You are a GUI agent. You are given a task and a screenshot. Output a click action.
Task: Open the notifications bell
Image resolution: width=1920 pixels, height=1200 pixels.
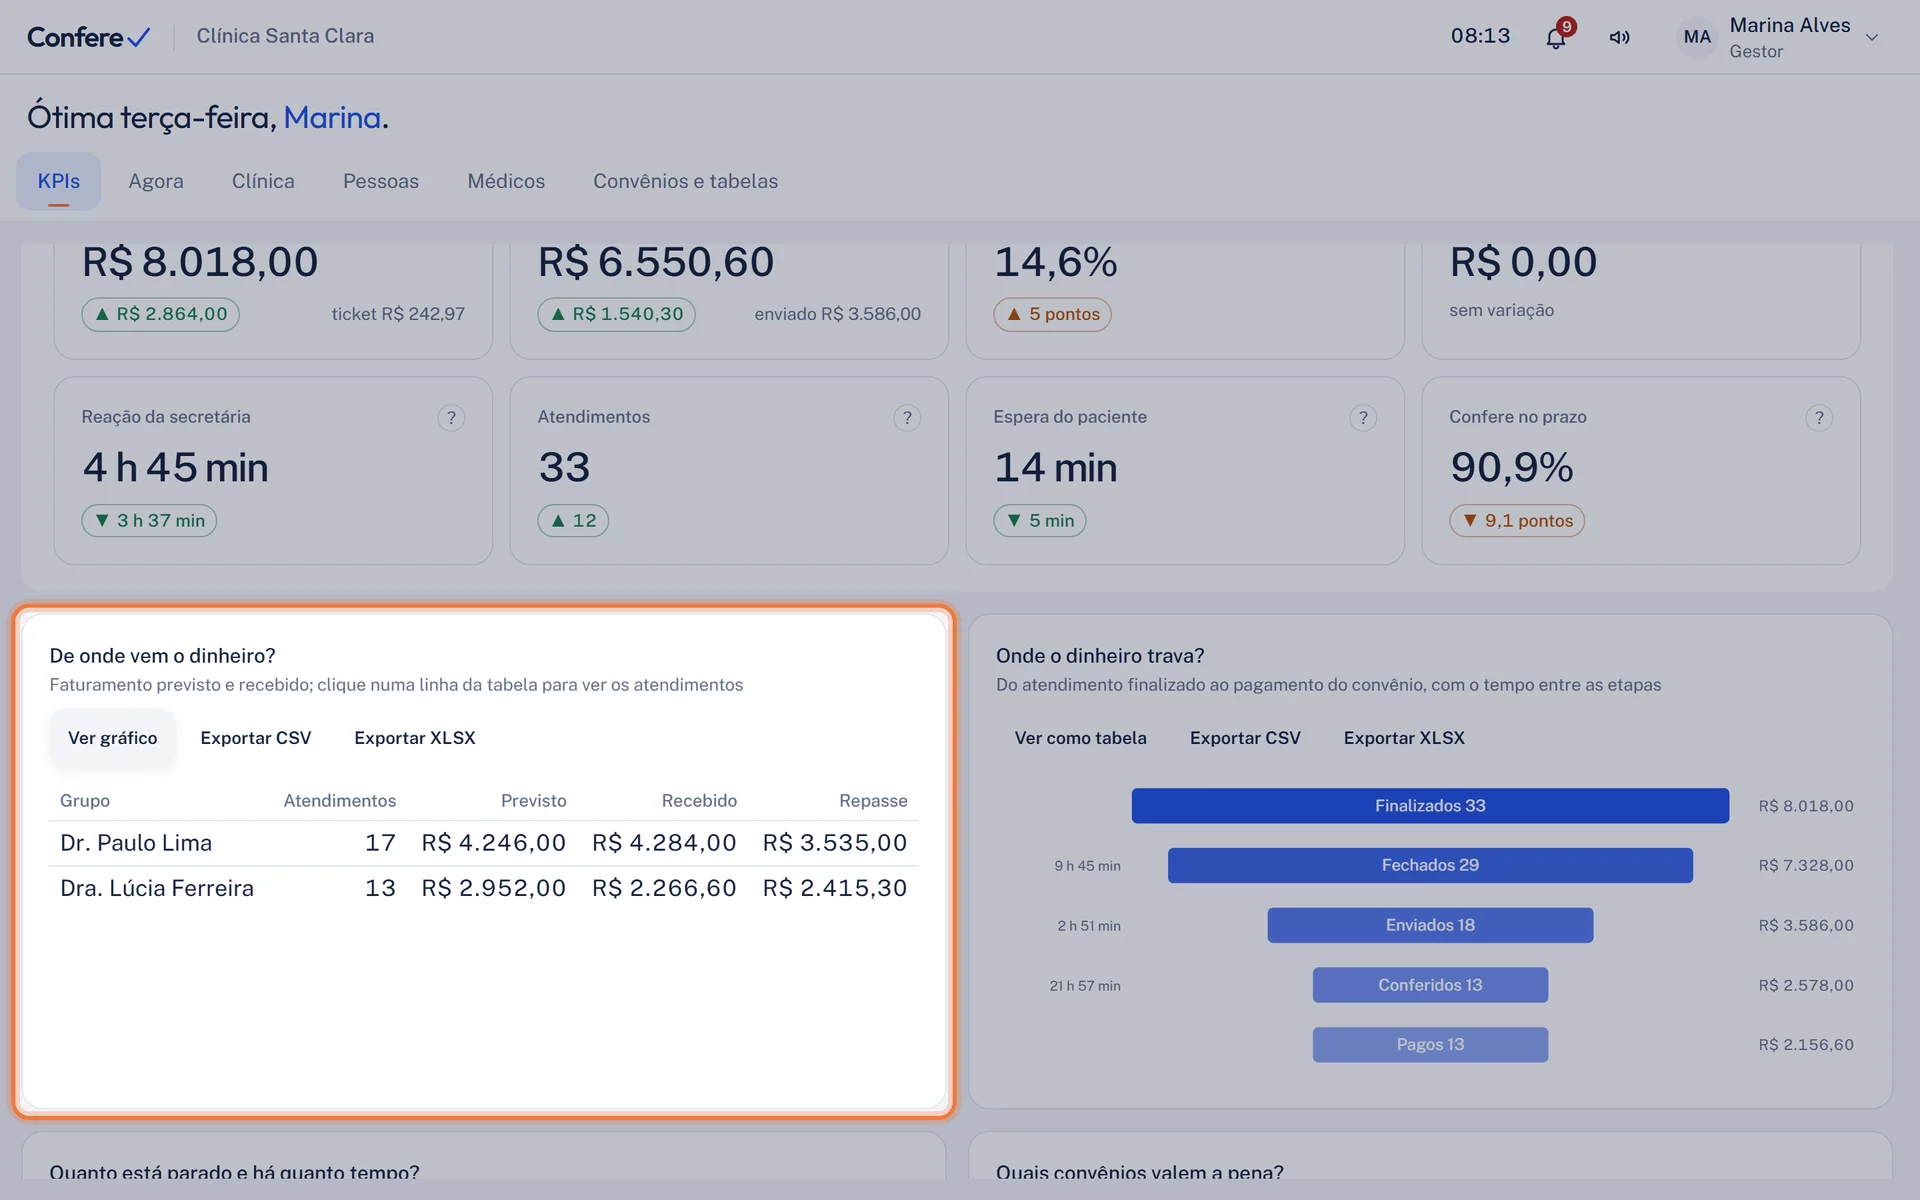(x=1556, y=38)
